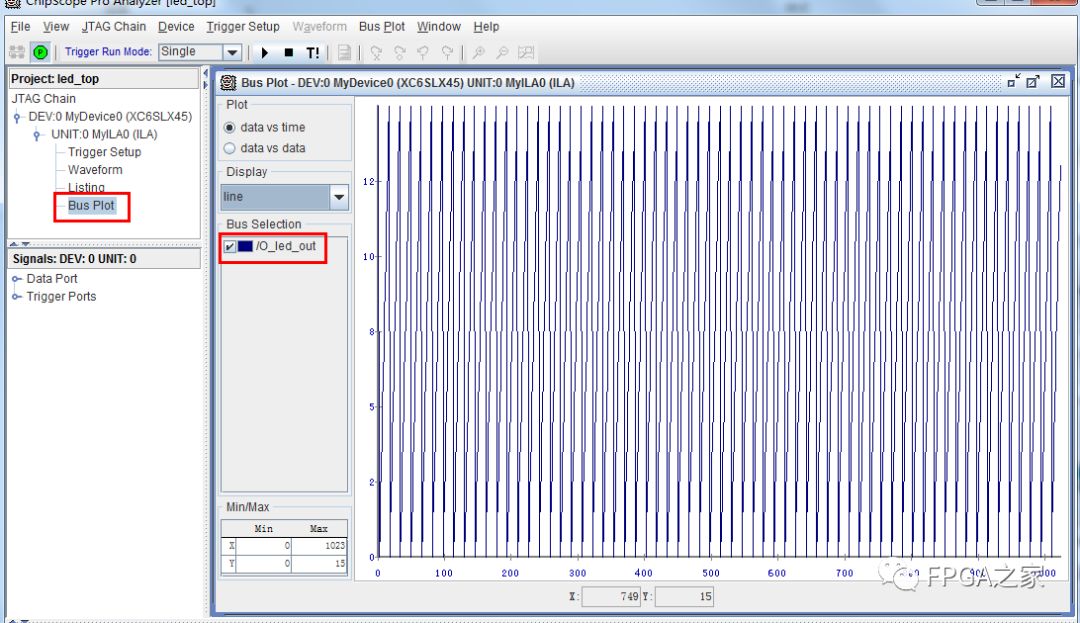Click the zoom fit toolbar icon

point(526,52)
